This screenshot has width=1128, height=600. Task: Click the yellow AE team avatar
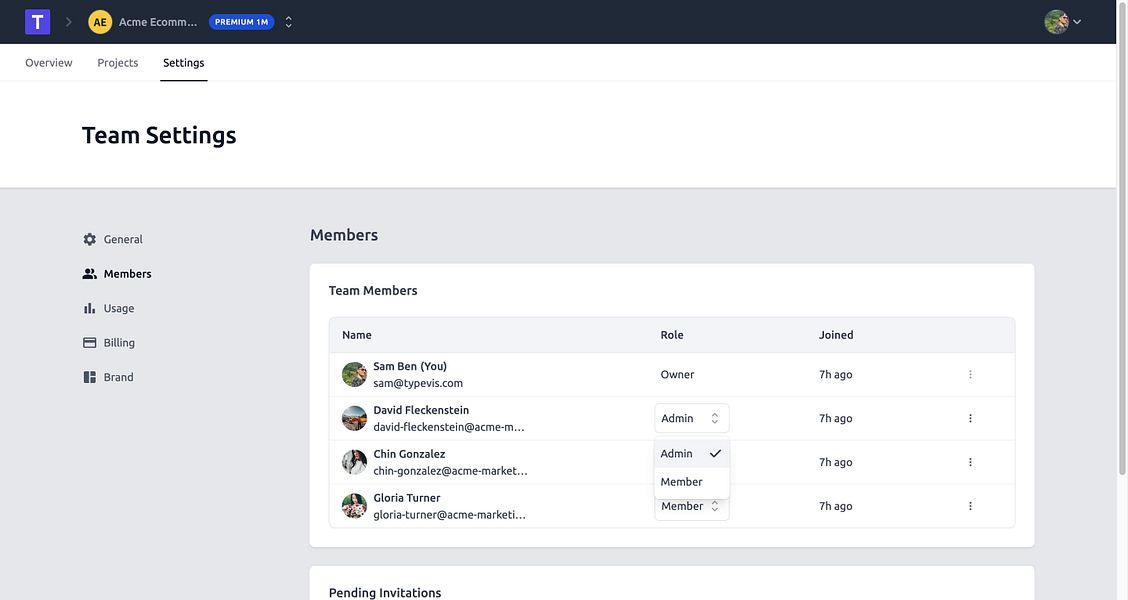[x=100, y=22]
